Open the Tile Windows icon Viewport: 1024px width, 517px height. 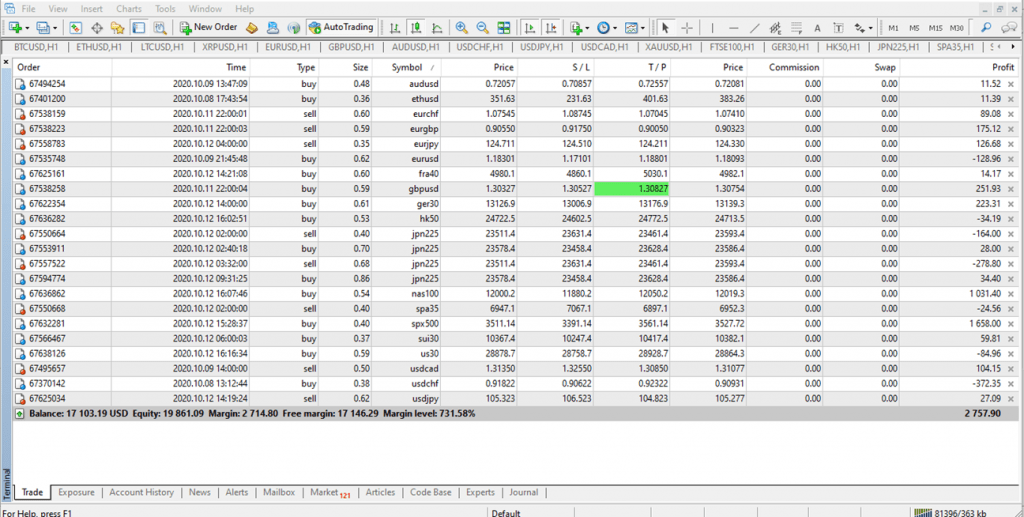(506, 27)
